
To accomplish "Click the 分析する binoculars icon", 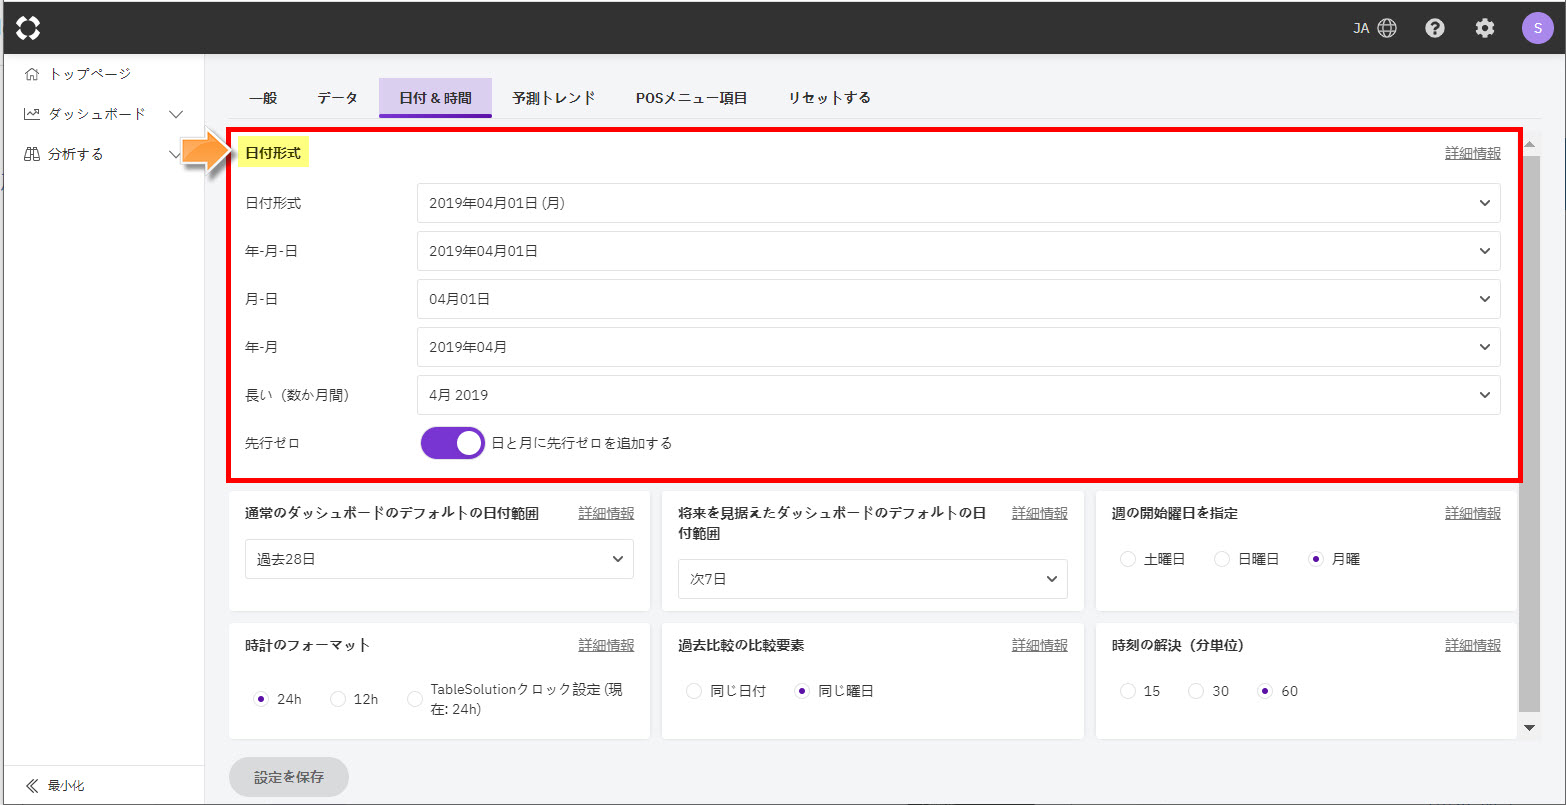I will click(32, 154).
